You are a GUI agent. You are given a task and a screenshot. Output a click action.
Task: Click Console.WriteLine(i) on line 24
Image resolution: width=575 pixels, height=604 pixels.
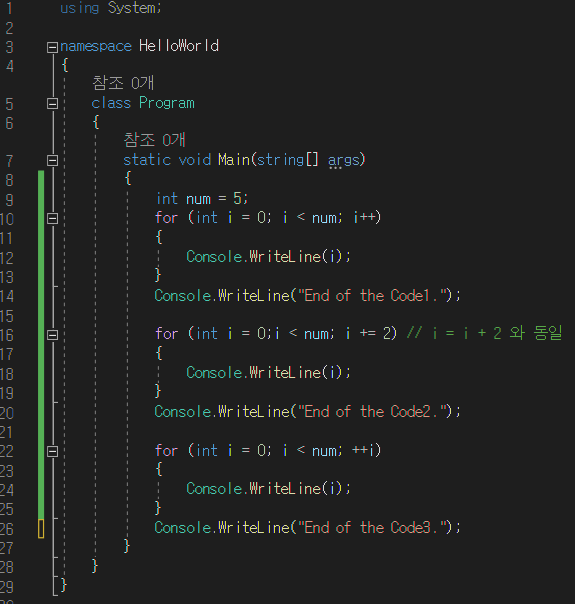pyautogui.click(x=268, y=489)
